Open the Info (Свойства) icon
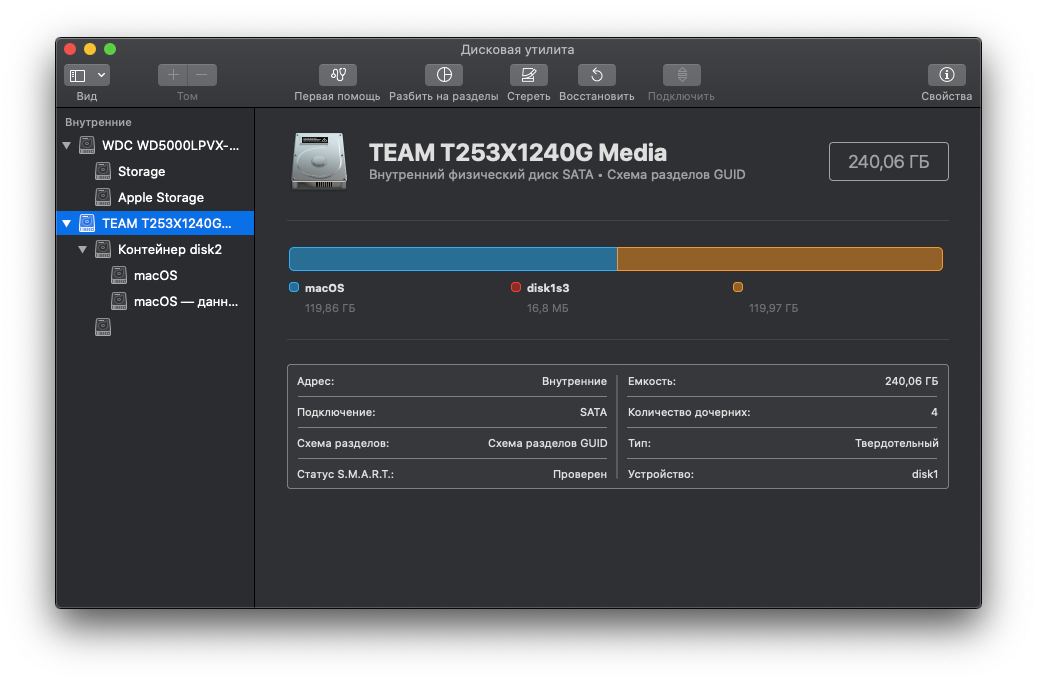1037x682 pixels. pyautogui.click(x=946, y=75)
